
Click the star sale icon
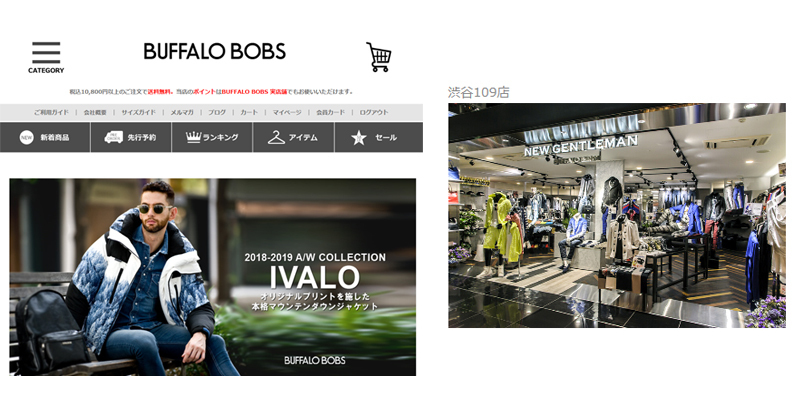(359, 138)
